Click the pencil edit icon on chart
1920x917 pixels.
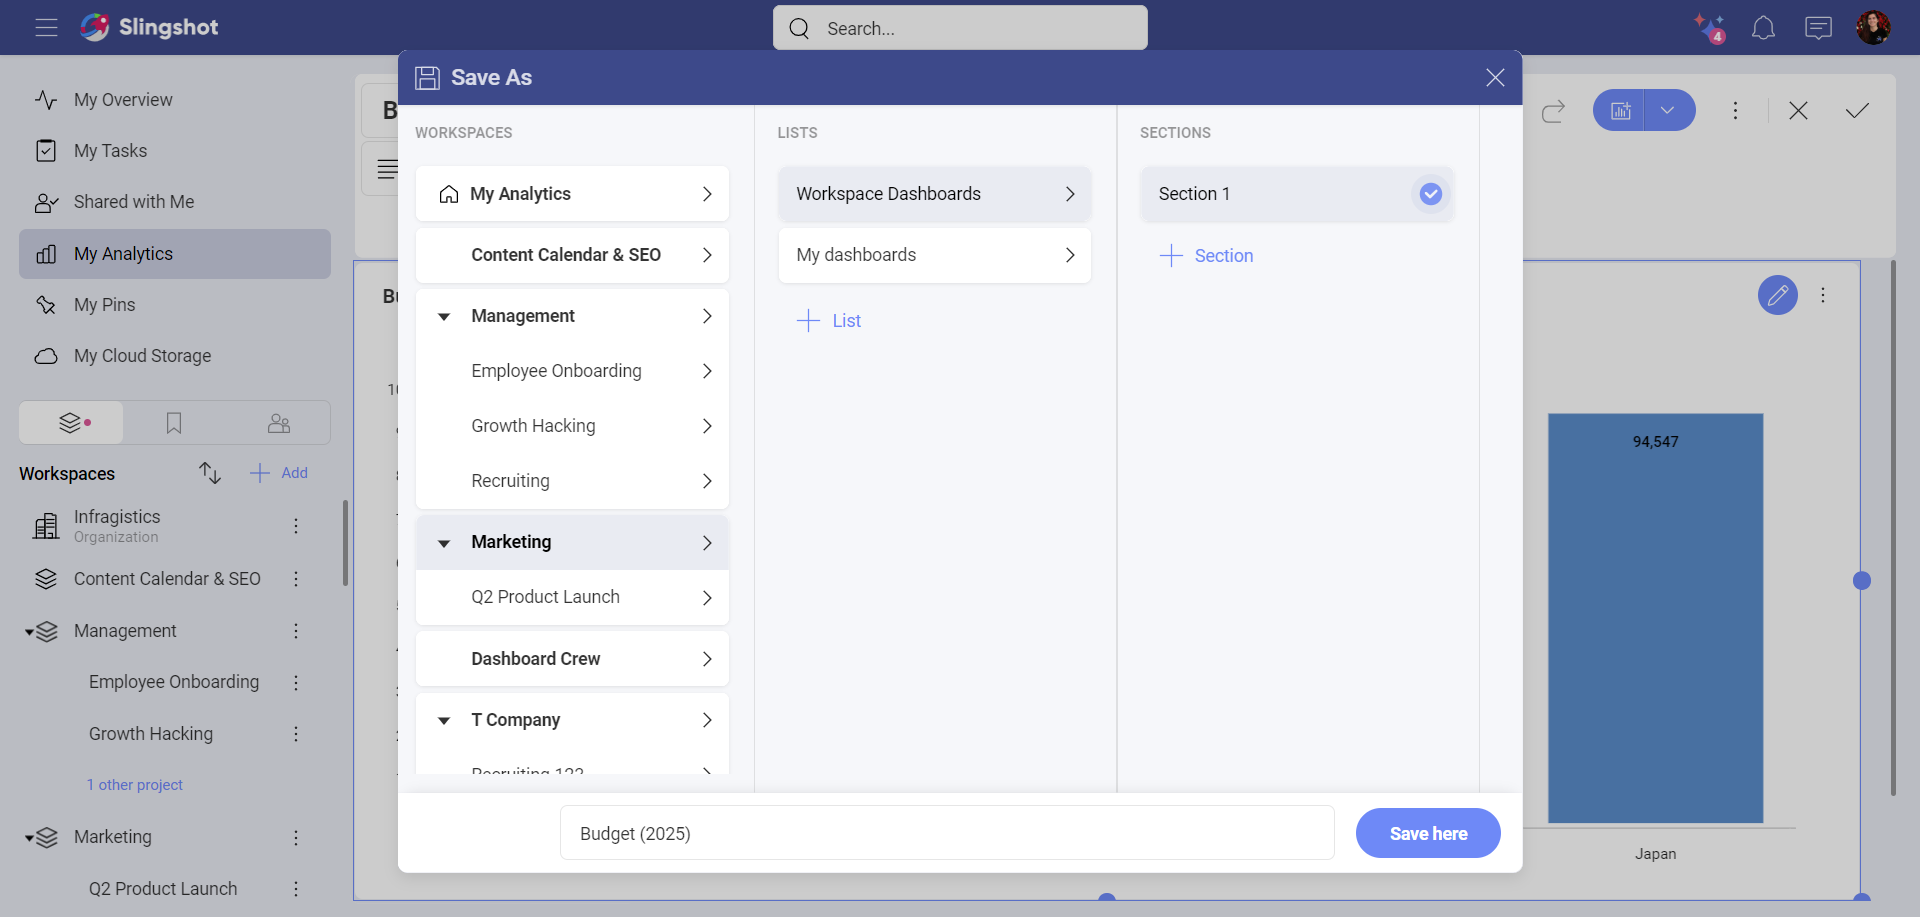(x=1778, y=295)
